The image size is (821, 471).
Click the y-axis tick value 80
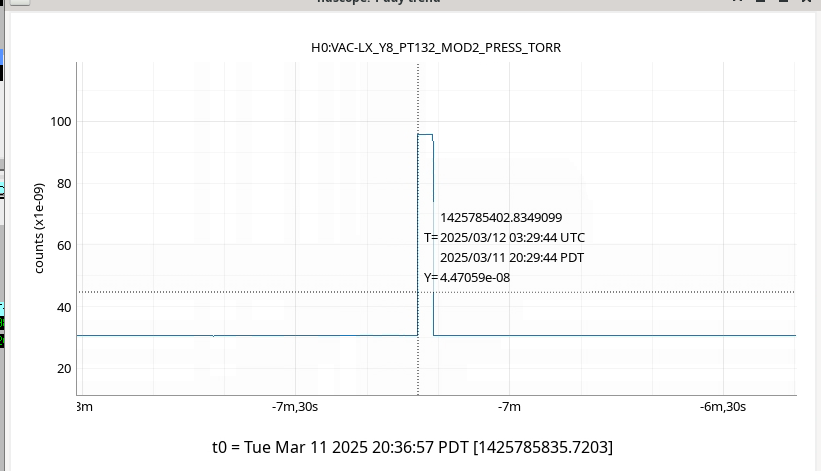tap(64, 184)
